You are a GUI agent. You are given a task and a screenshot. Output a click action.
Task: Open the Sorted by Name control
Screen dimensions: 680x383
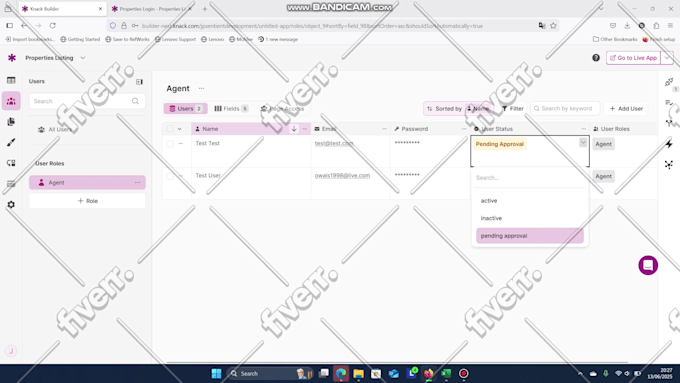click(x=458, y=108)
